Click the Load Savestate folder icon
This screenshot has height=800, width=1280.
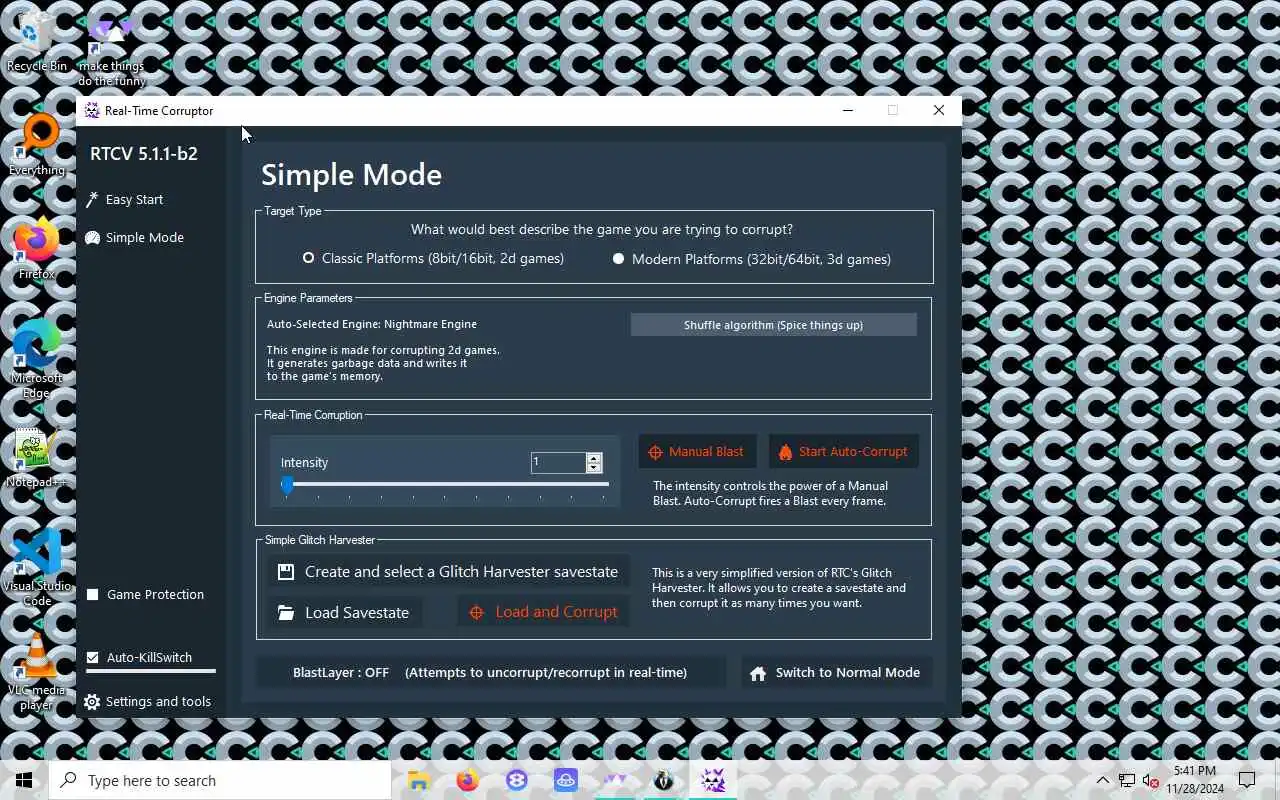tap(286, 613)
